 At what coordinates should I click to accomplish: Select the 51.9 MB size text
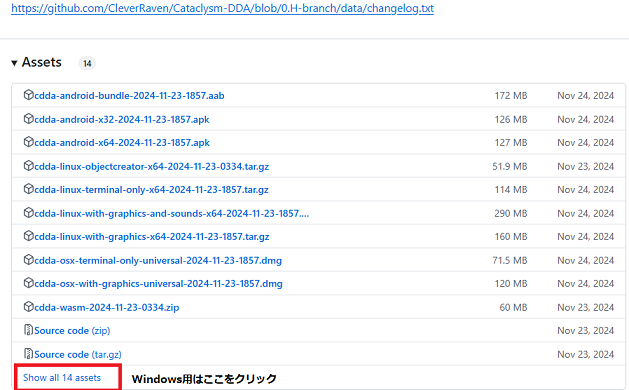509,166
